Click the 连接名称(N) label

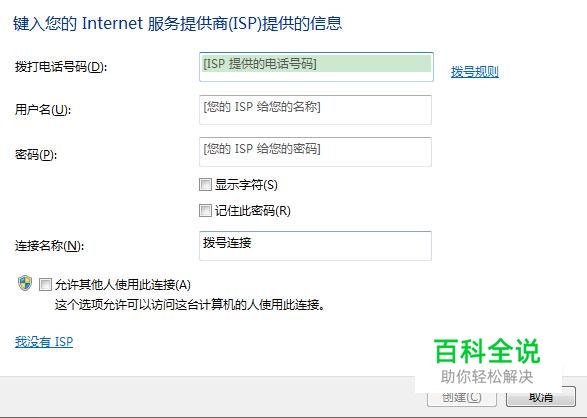[49, 246]
